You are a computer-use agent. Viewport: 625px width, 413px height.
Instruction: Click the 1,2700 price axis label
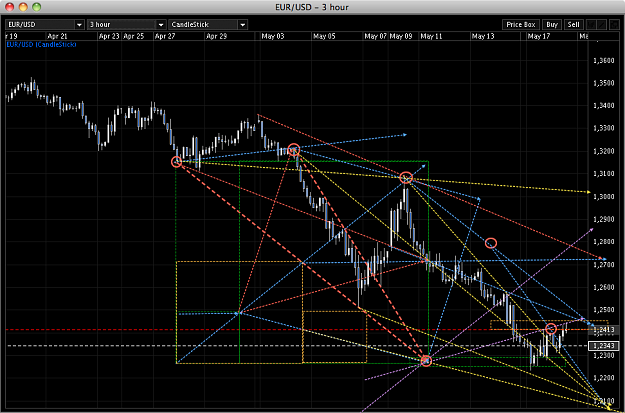coord(602,265)
